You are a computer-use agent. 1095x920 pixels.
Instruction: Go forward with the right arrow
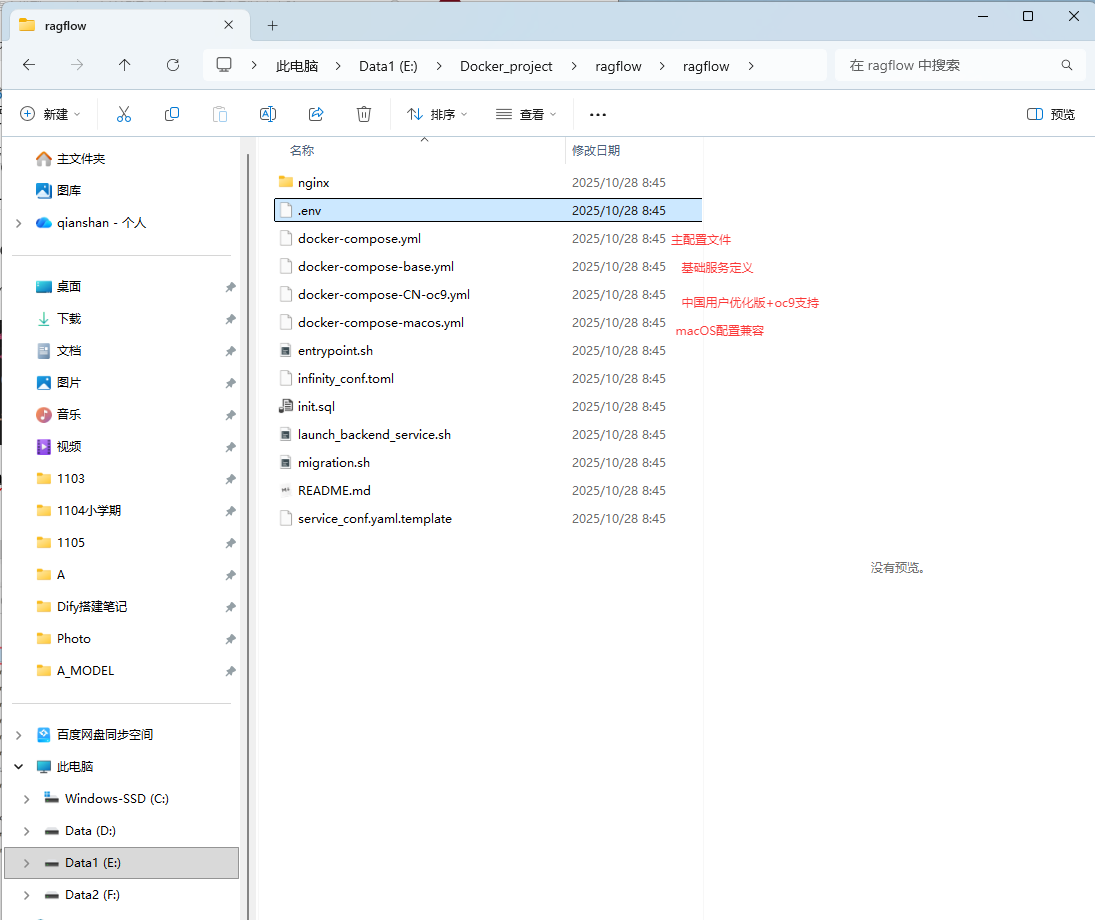[x=77, y=65]
